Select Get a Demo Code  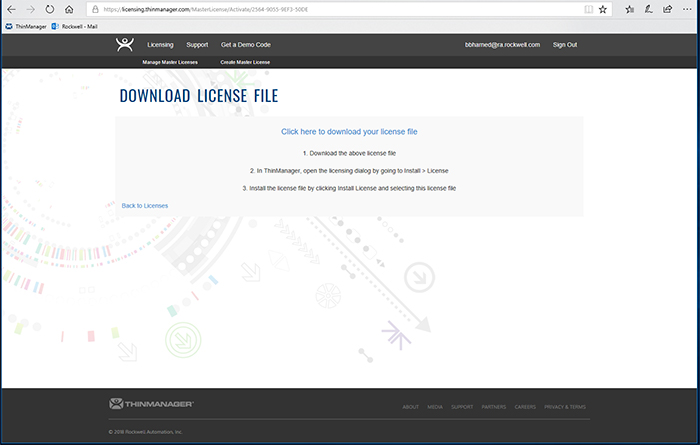246,45
